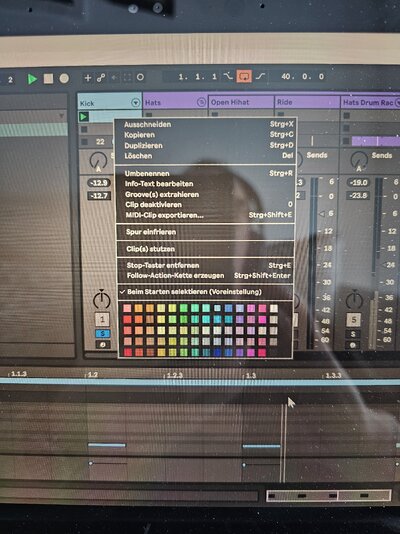
Task: Click the Session Record circle icon
Action: pyautogui.click(x=140, y=77)
